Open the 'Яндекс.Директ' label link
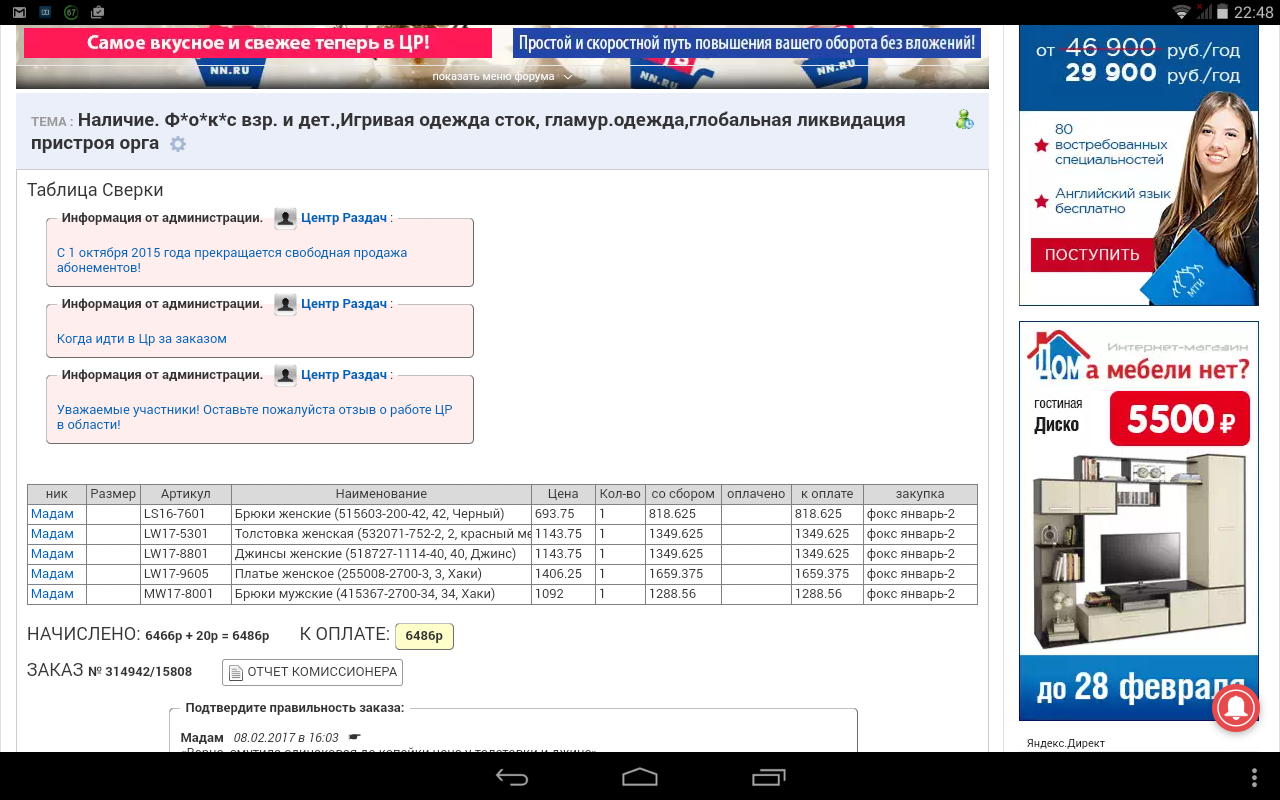The image size is (1280, 800). pos(1066,743)
